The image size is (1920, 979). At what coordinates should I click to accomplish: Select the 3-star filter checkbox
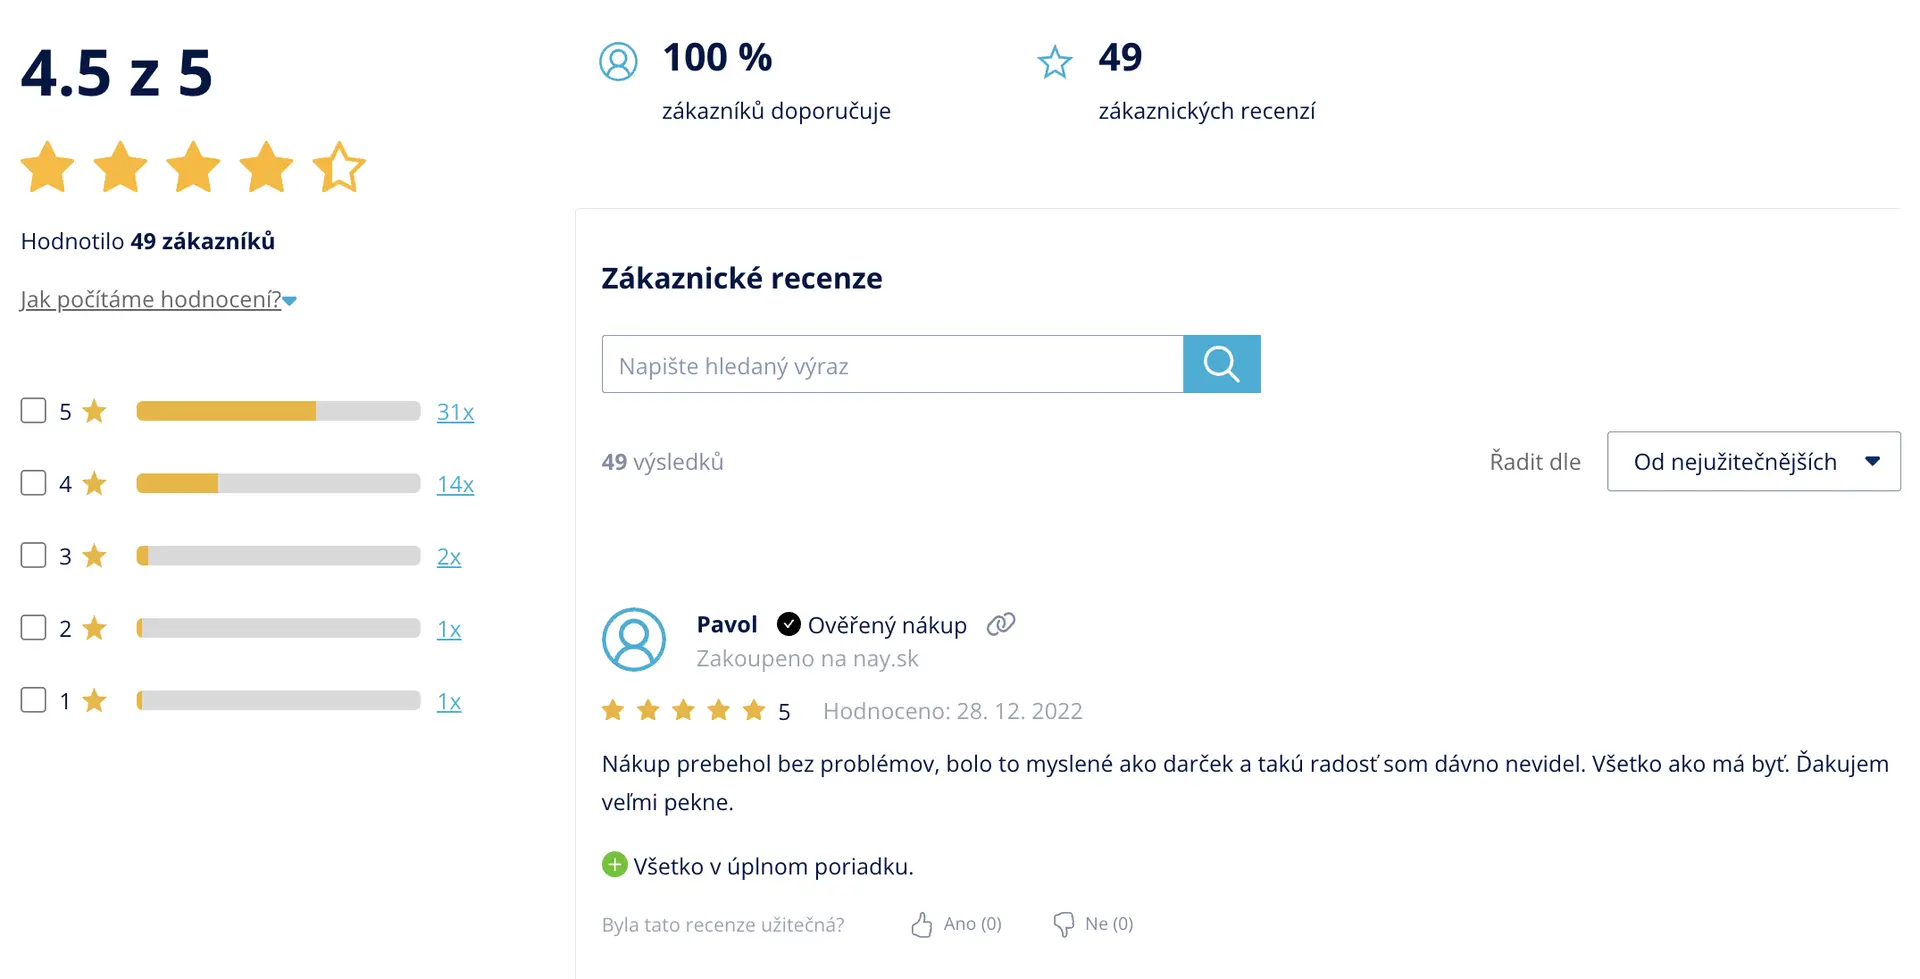34,555
